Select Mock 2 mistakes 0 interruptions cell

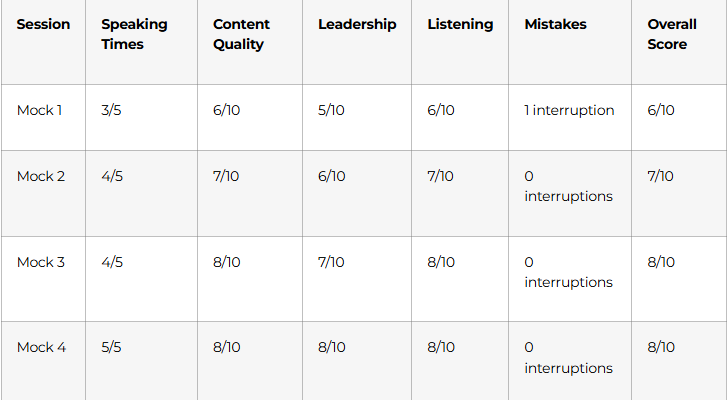click(568, 186)
